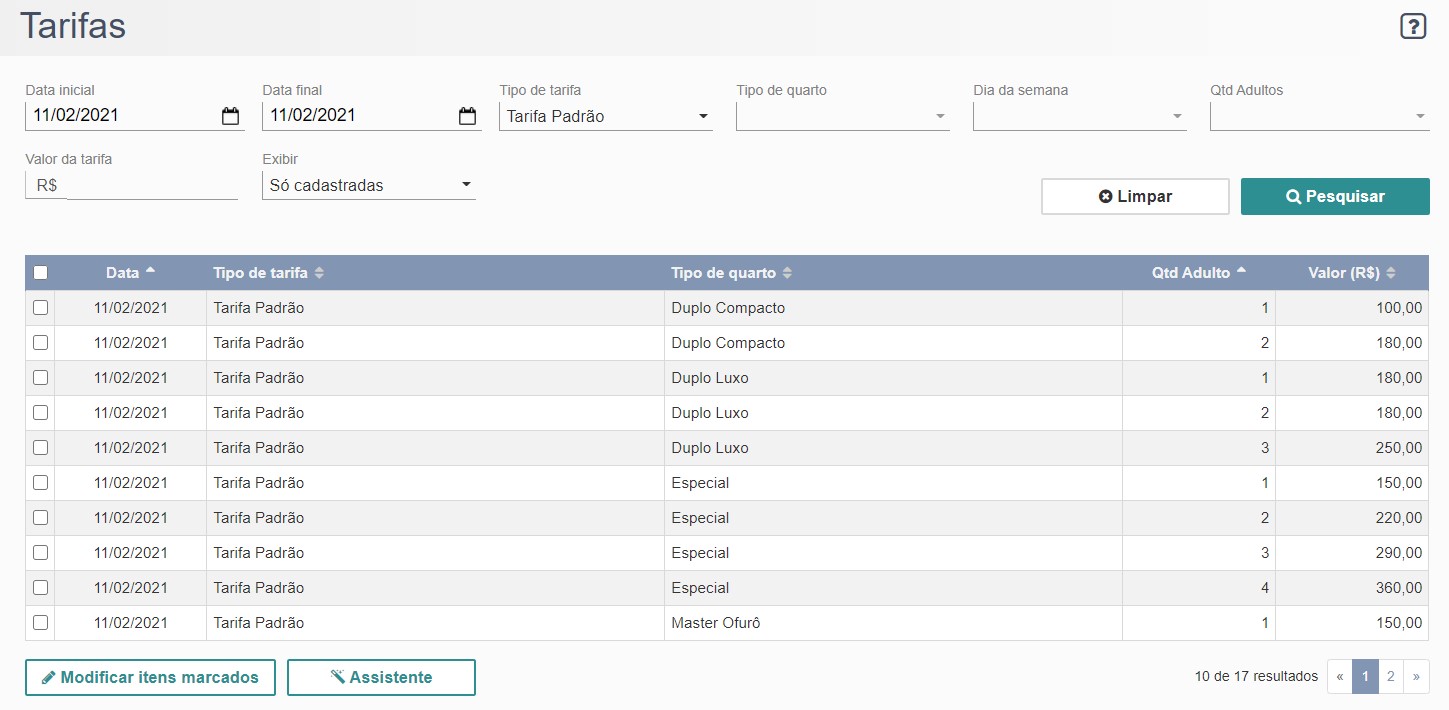
Task: Sort table by Tipo de quarto
Action: tap(787, 273)
